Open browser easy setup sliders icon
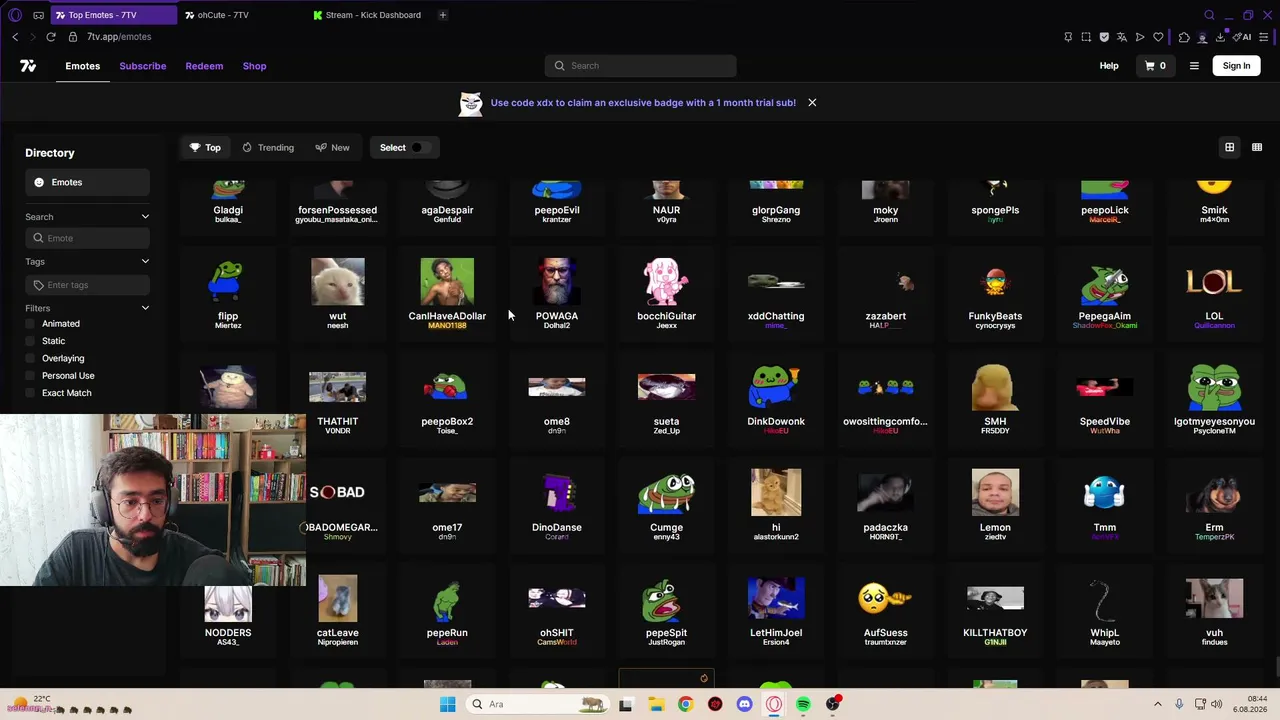The image size is (1280, 720). coord(1266,37)
